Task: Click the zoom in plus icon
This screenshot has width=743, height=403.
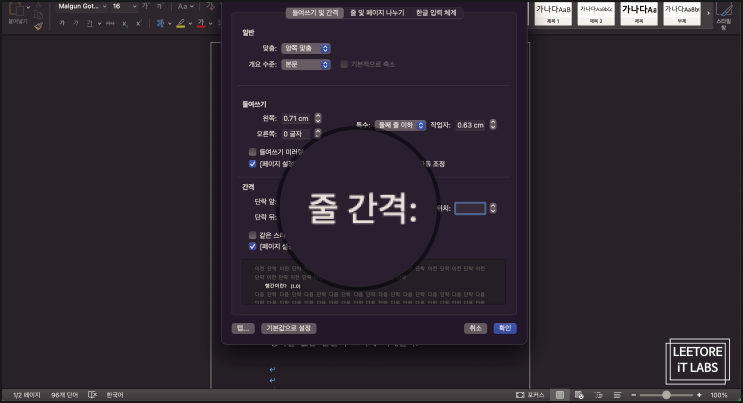Action: pos(699,395)
